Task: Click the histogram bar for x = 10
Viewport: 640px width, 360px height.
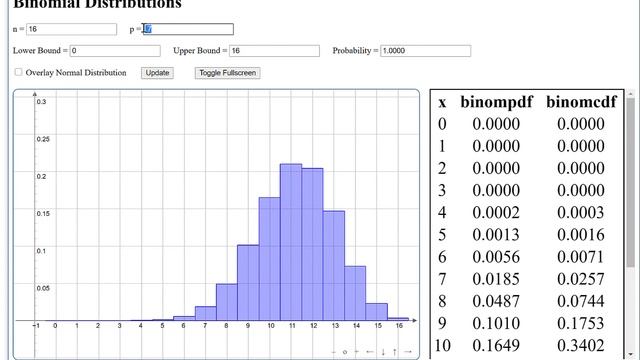Action: (269, 259)
